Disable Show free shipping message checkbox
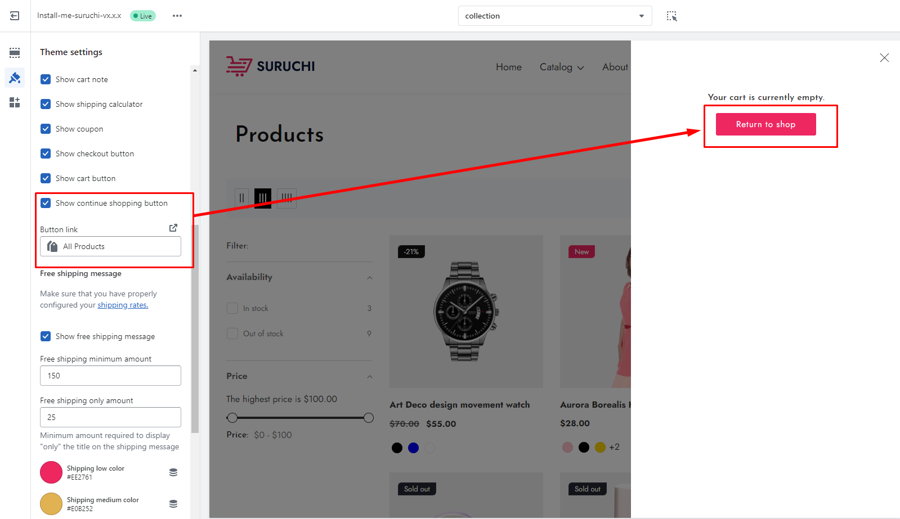900x519 pixels. point(45,336)
